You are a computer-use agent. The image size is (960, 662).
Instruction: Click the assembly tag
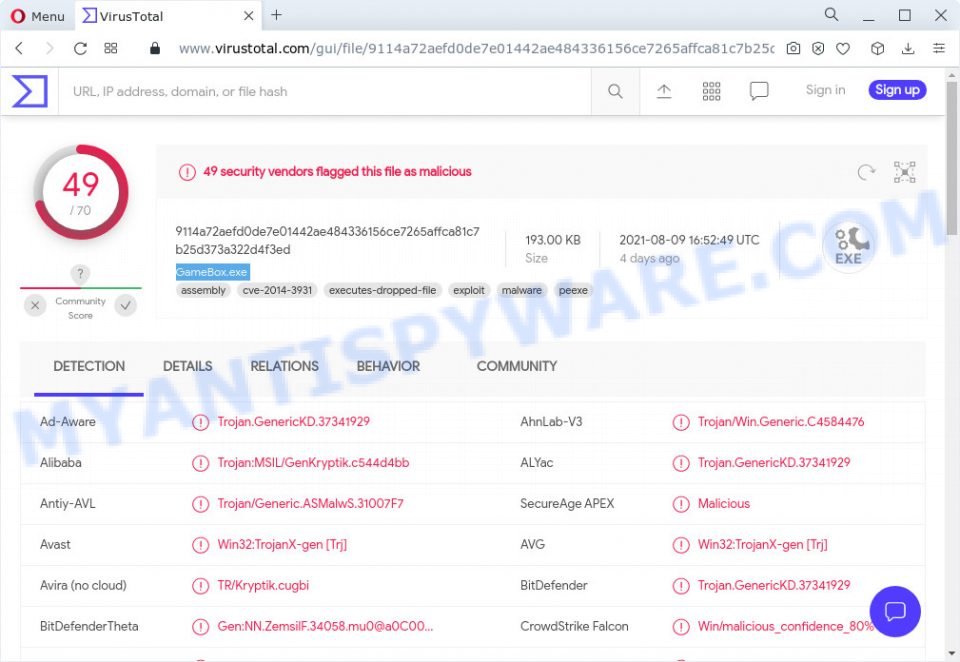[x=203, y=290]
